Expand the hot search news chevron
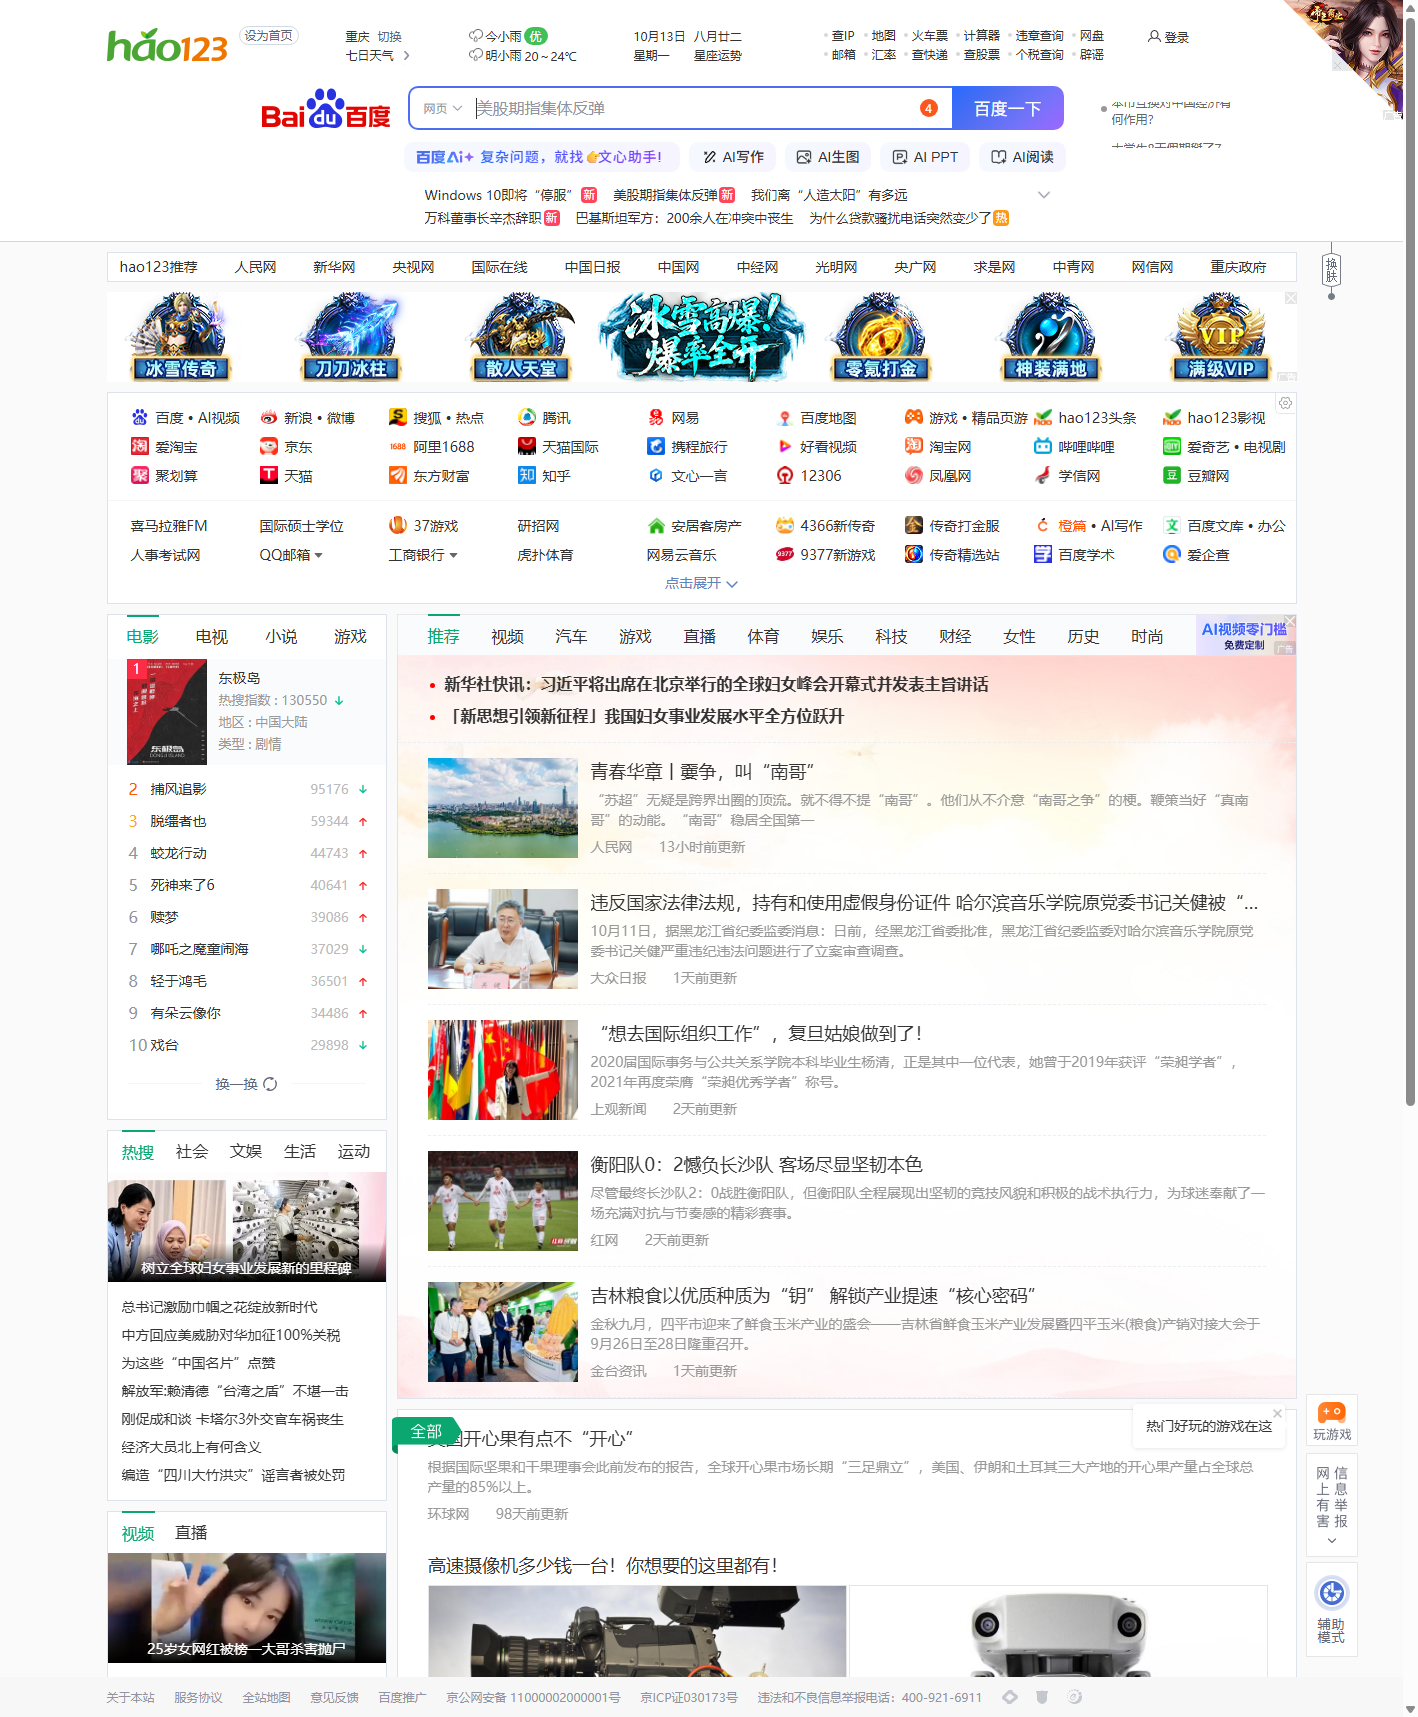 pyautogui.click(x=1044, y=195)
